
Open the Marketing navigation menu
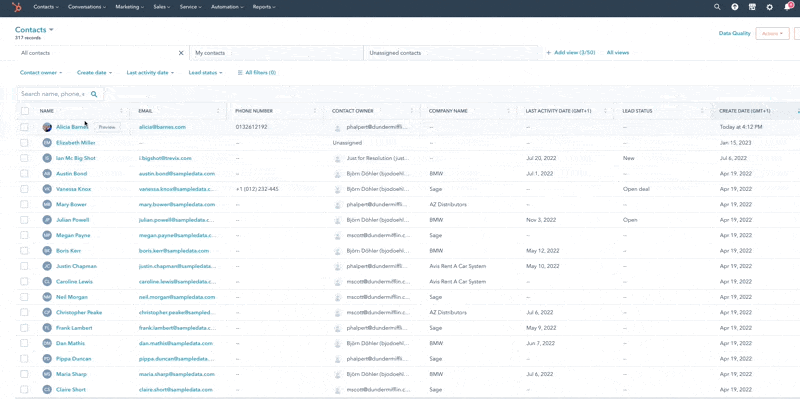[x=130, y=7]
